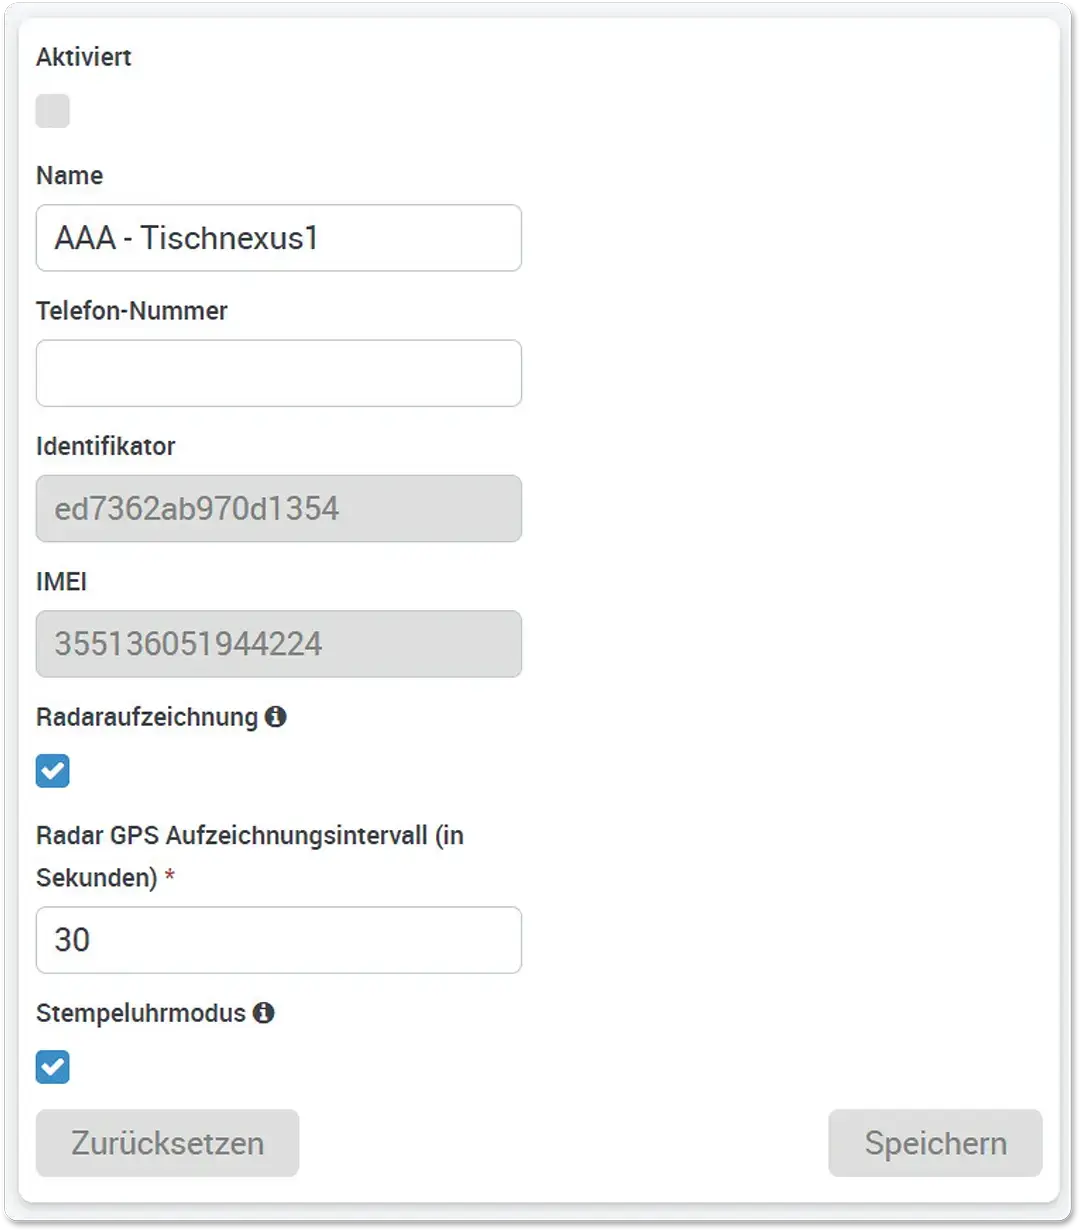
Task: Disable the Stempeluhrmodus checkbox
Action: tap(53, 1067)
